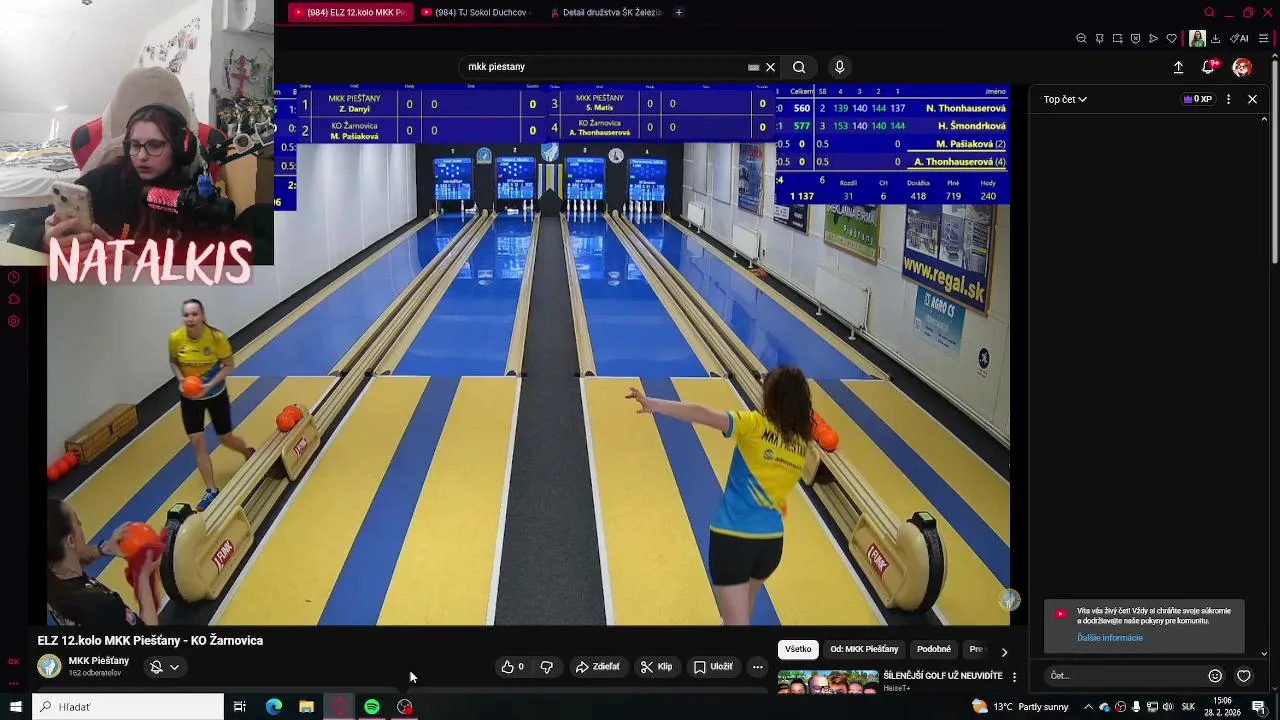Click the Uložiť save button
The image size is (1280, 720).
(713, 667)
